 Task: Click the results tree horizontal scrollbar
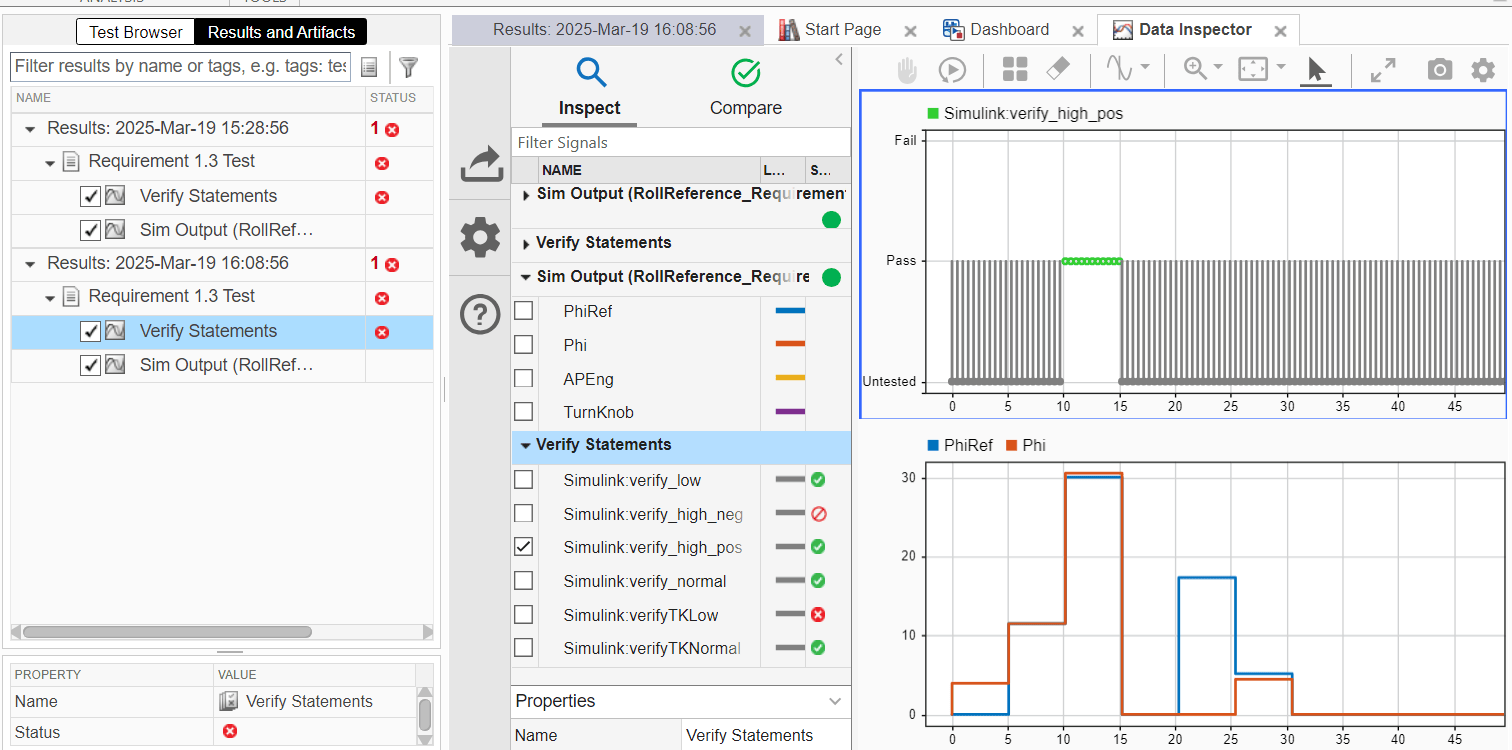click(x=167, y=632)
